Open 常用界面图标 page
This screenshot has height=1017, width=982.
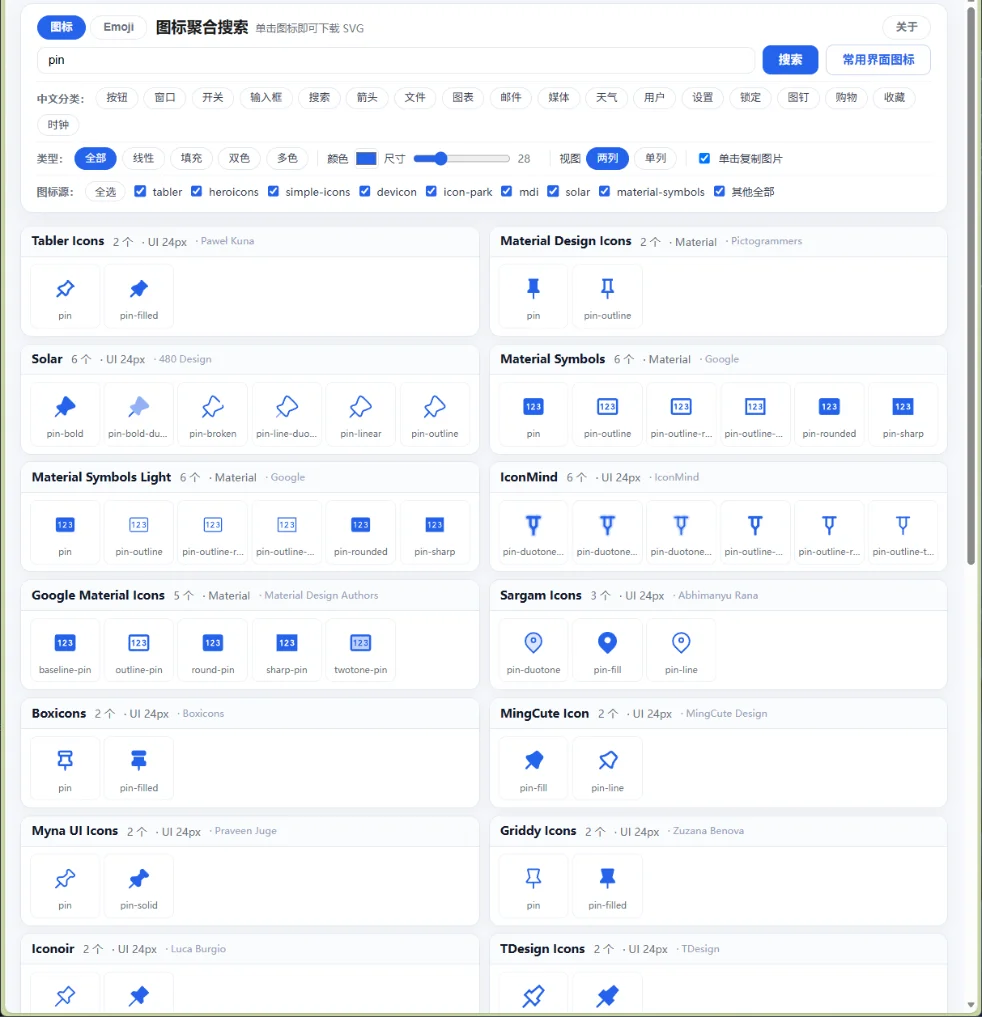click(x=878, y=60)
